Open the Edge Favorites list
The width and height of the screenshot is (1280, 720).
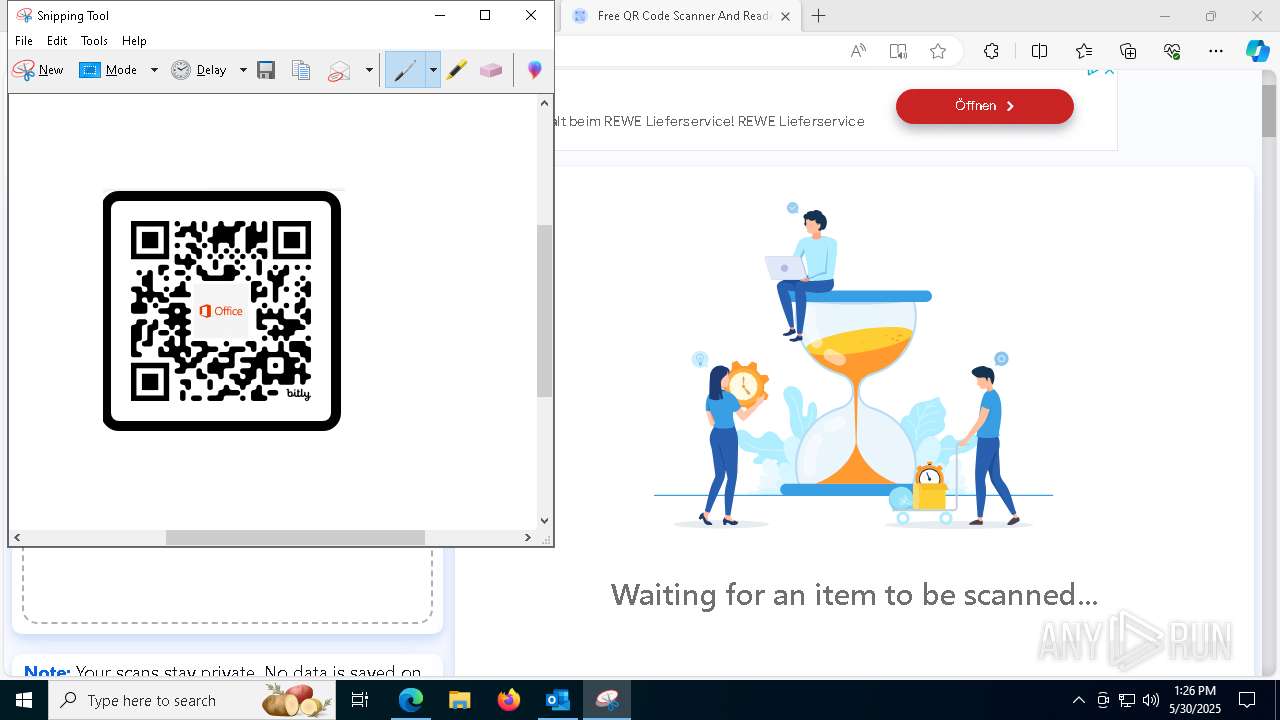tap(1084, 52)
